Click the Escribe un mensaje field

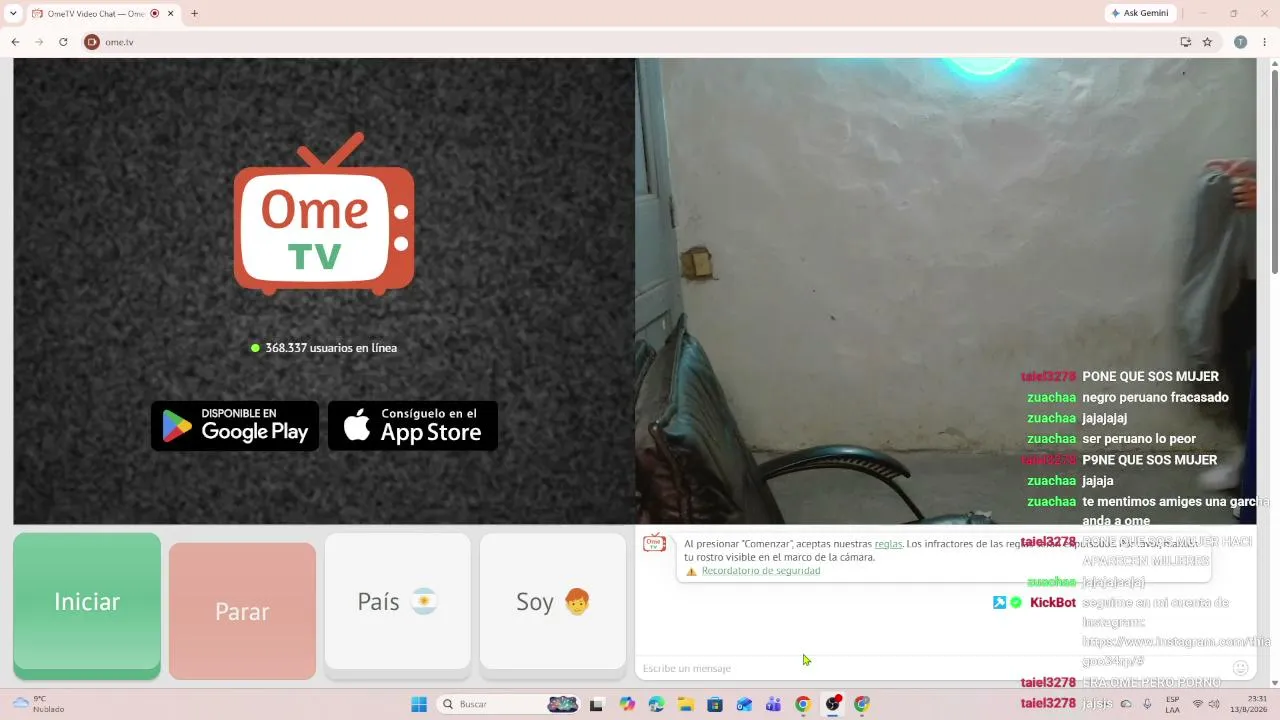click(x=930, y=668)
